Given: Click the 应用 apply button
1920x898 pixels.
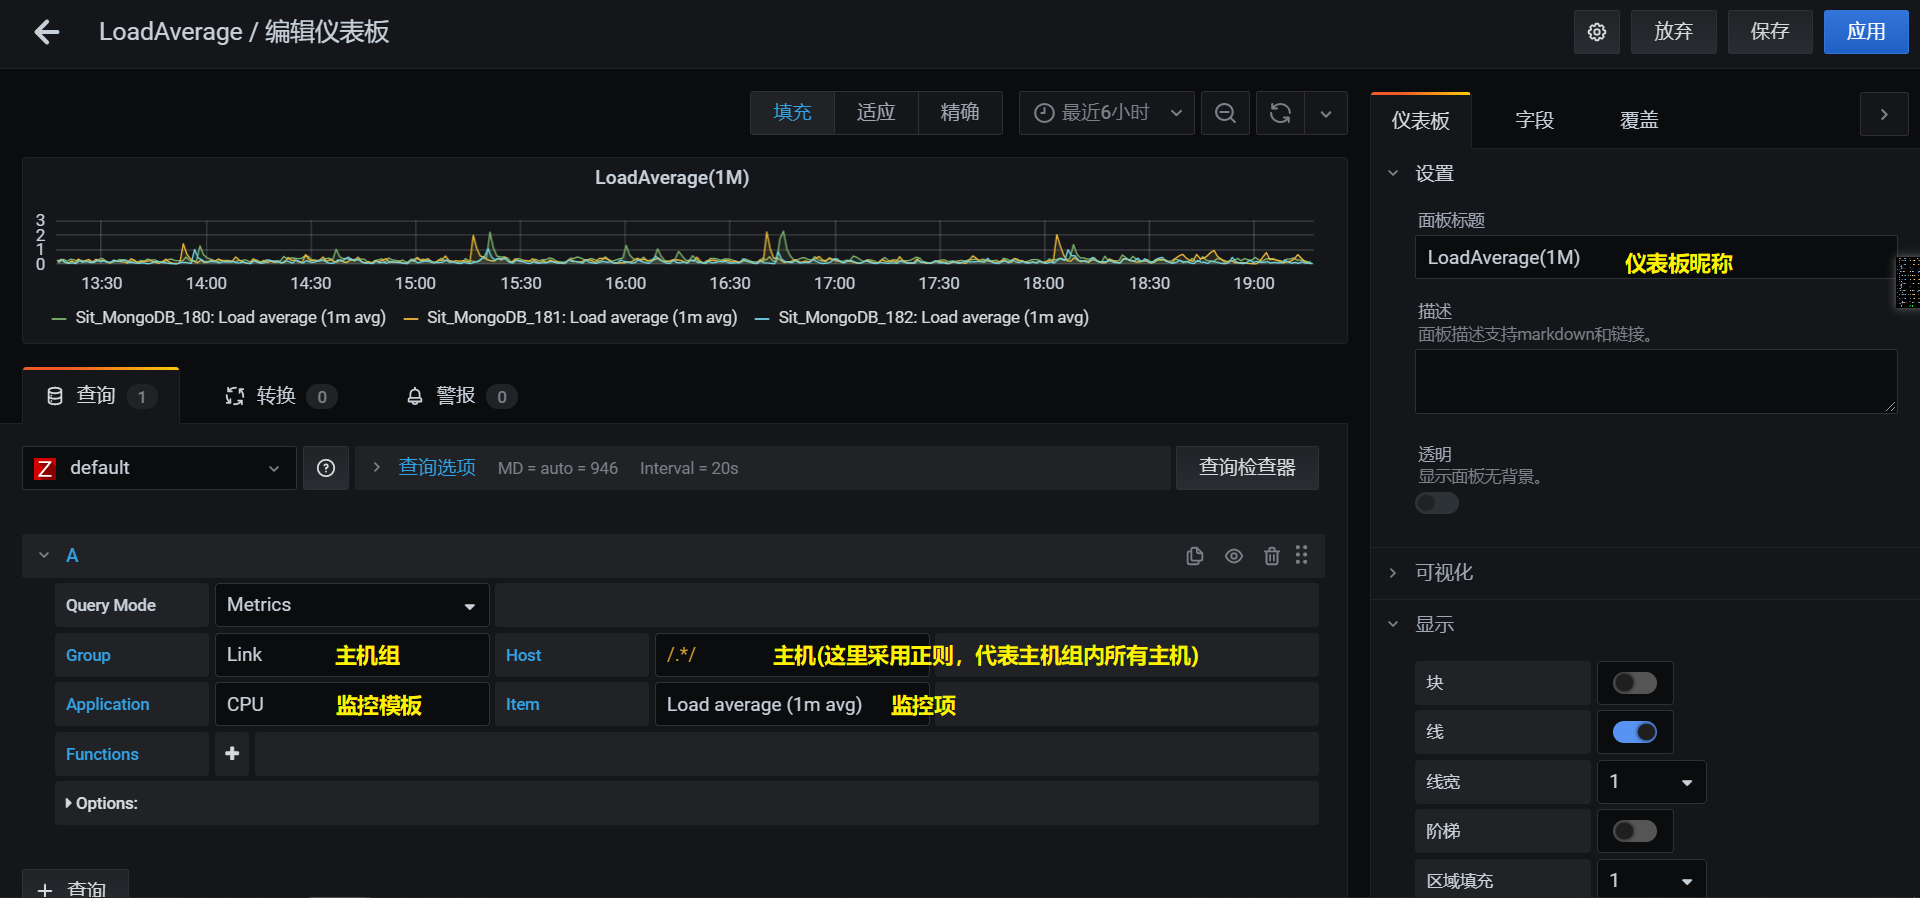Looking at the screenshot, I should [x=1866, y=32].
